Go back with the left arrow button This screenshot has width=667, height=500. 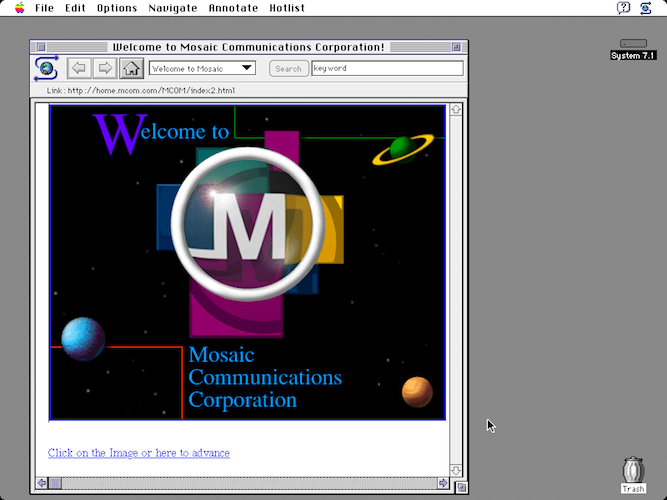[79, 68]
